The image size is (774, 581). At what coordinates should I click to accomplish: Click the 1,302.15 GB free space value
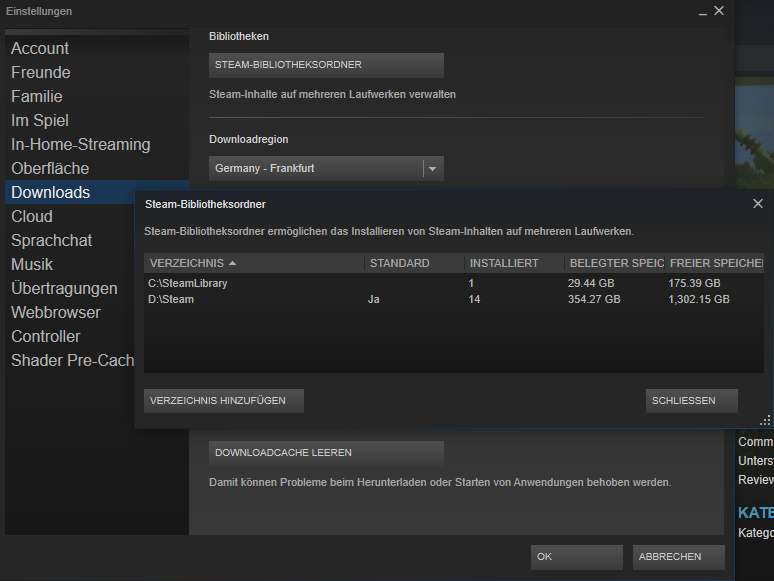coord(698,300)
